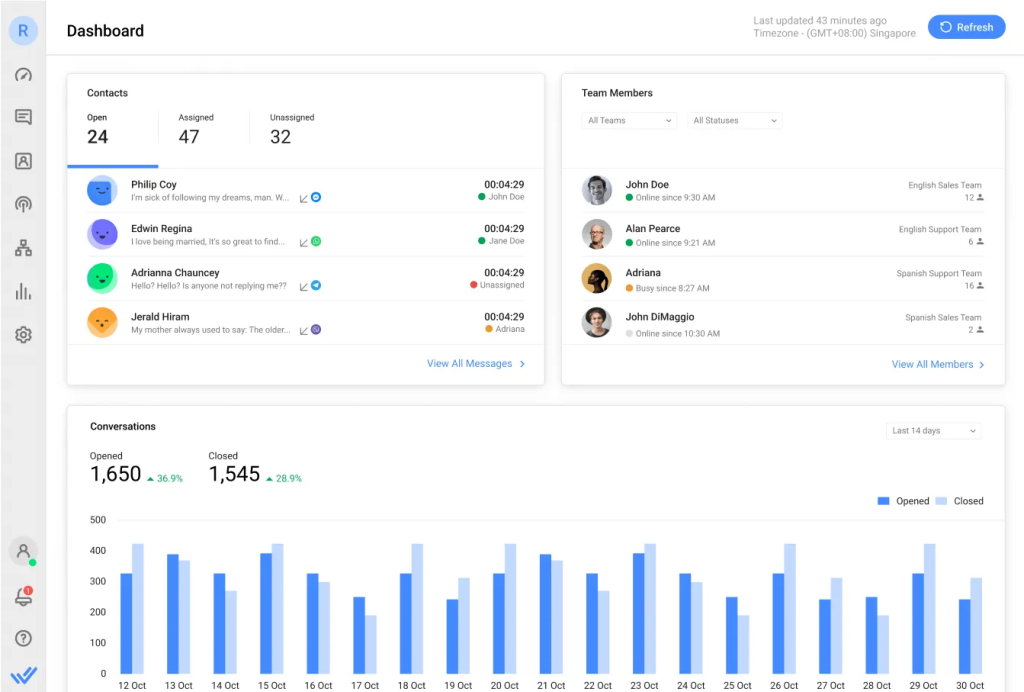The image size is (1024, 692).
Task: Open the Contacts icon in sidebar
Action: coord(23,161)
